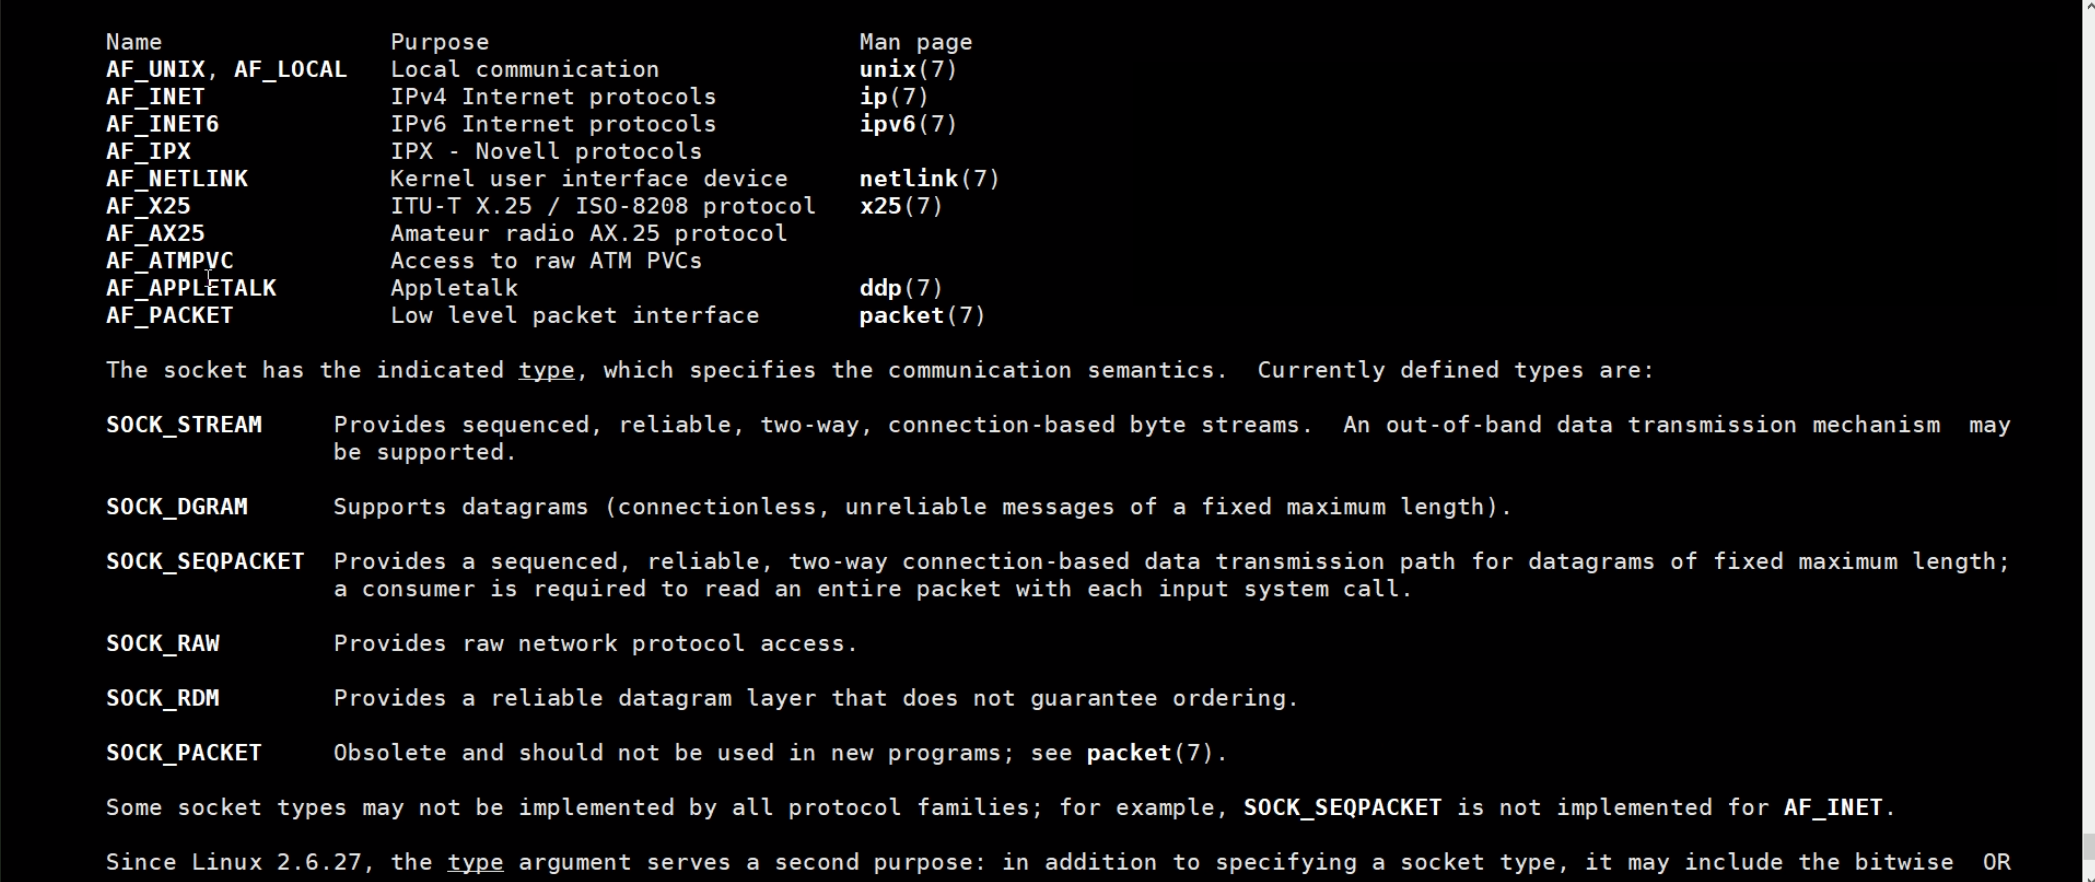The image size is (2095, 882).
Task: Click the "Purpose" column header
Action: pos(439,42)
